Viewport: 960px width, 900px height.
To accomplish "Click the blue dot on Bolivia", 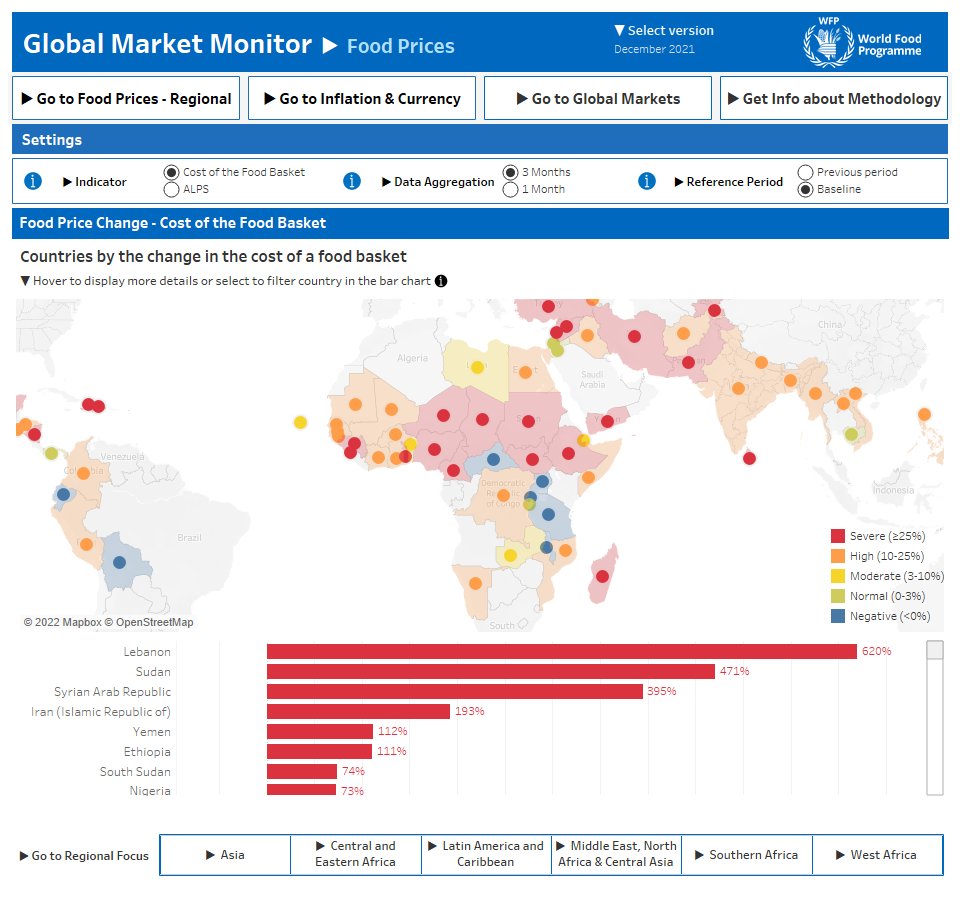I will pos(119,562).
